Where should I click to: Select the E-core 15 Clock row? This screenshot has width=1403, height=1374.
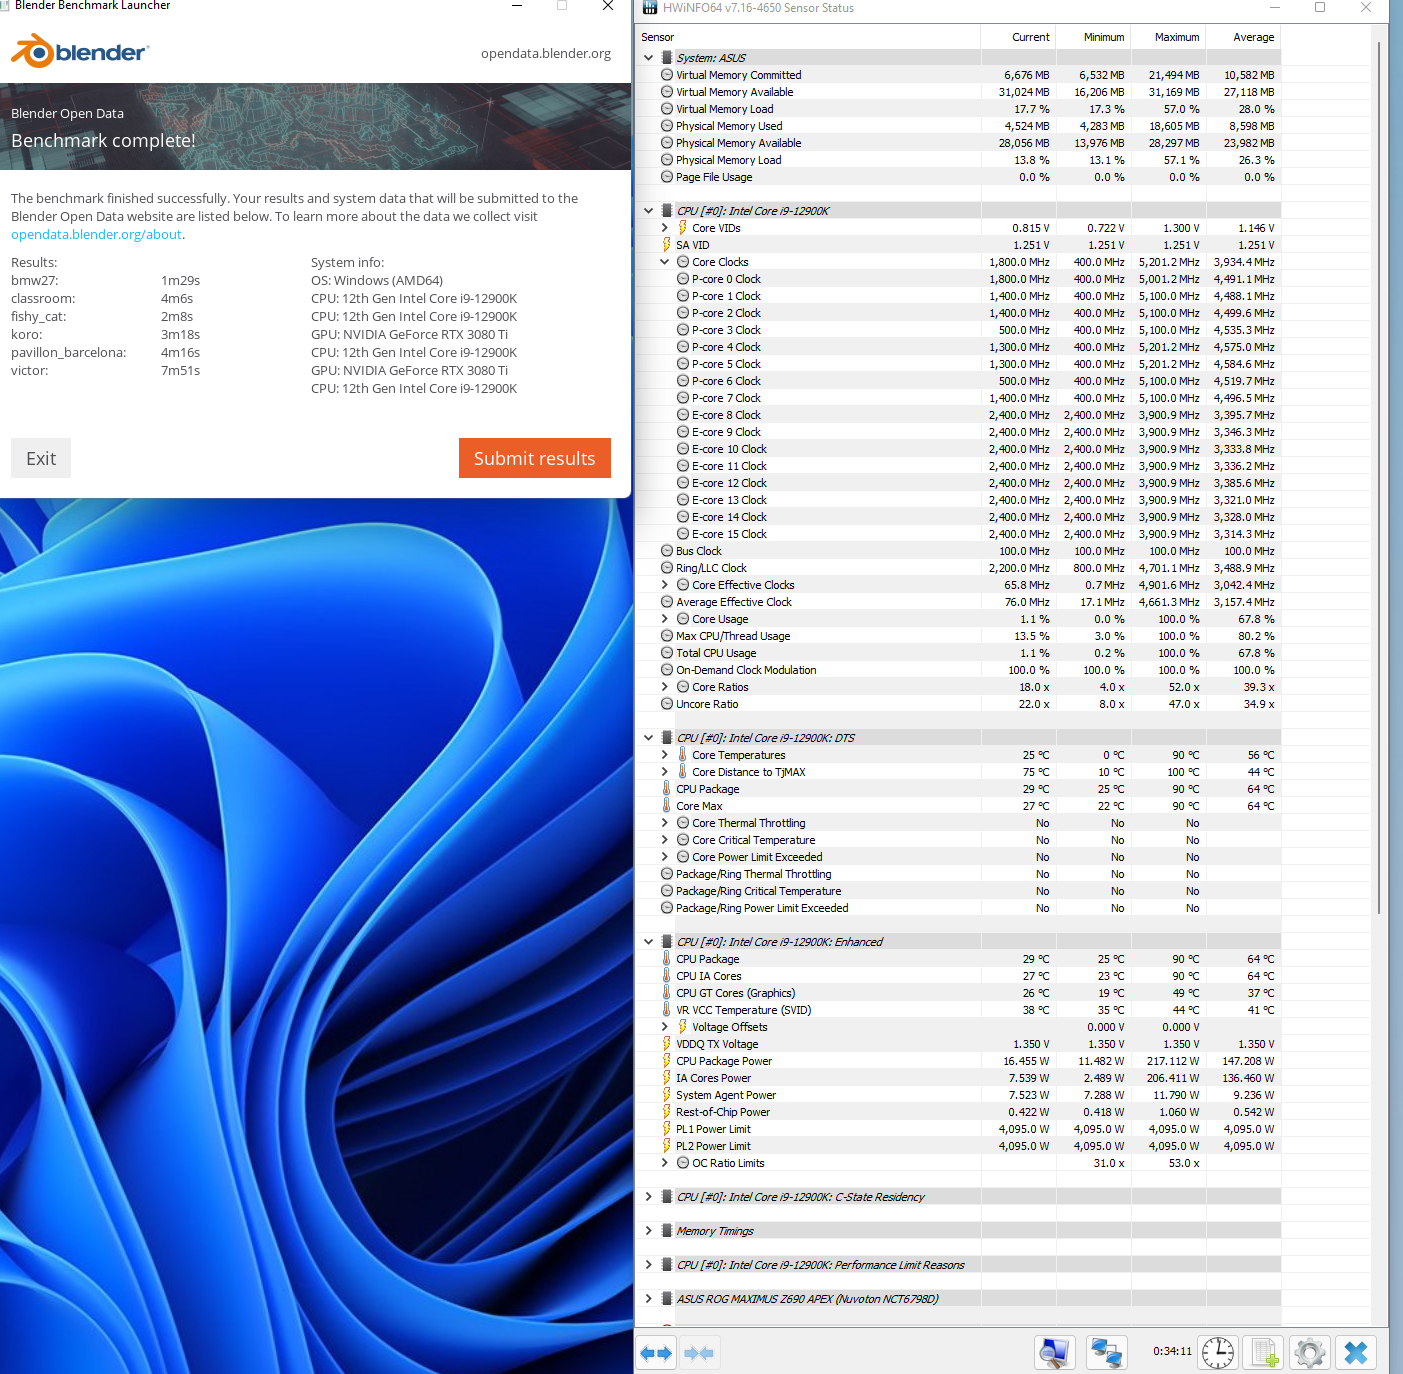(958, 534)
